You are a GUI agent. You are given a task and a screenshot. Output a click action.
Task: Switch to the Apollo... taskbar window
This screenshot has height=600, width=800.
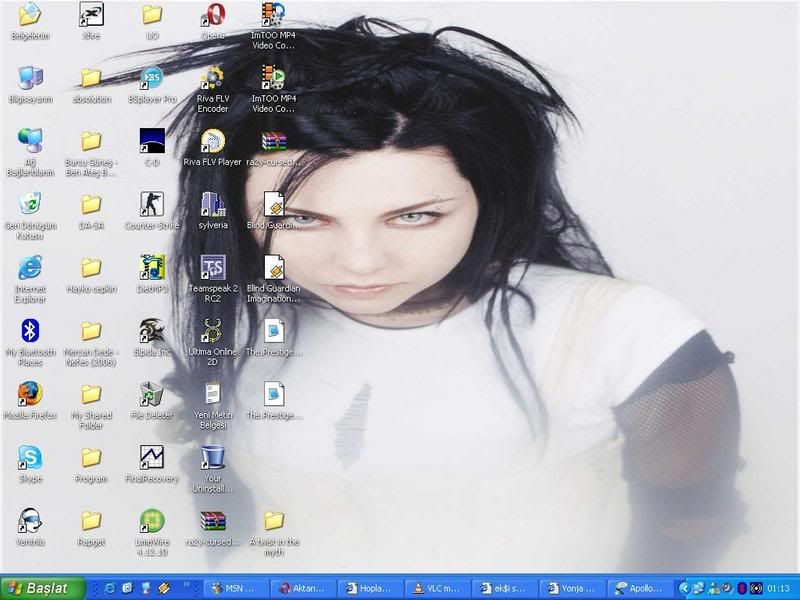point(639,589)
